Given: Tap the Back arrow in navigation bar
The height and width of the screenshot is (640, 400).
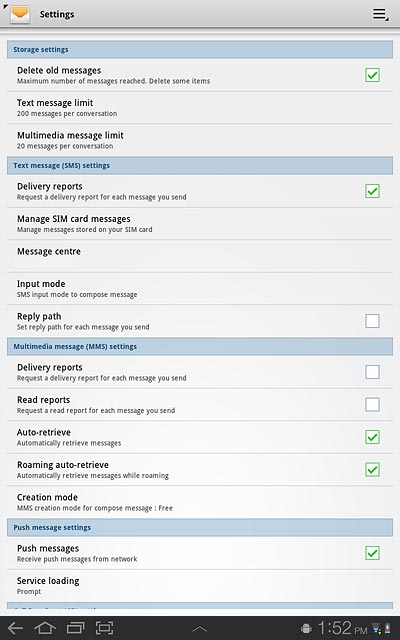Looking at the screenshot, I should click(16, 628).
